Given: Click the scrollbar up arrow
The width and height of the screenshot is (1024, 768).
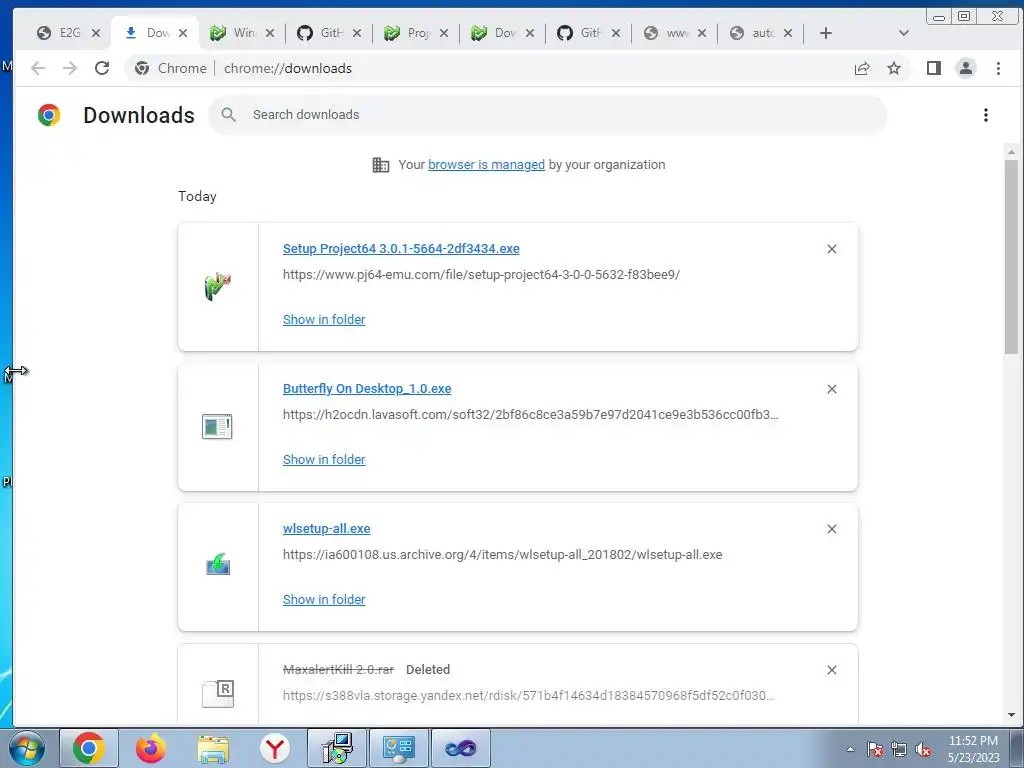Looking at the screenshot, I should tap(1011, 152).
